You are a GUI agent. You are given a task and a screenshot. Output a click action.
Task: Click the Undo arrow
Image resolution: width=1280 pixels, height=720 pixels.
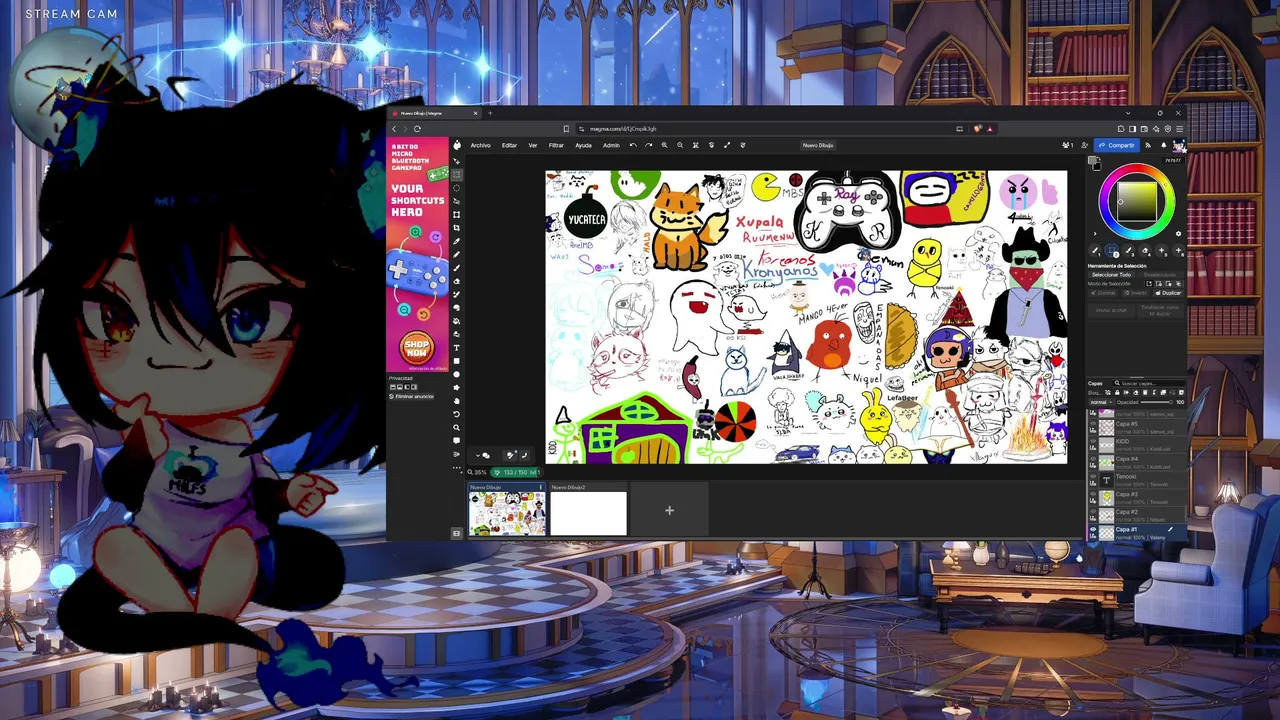633,145
